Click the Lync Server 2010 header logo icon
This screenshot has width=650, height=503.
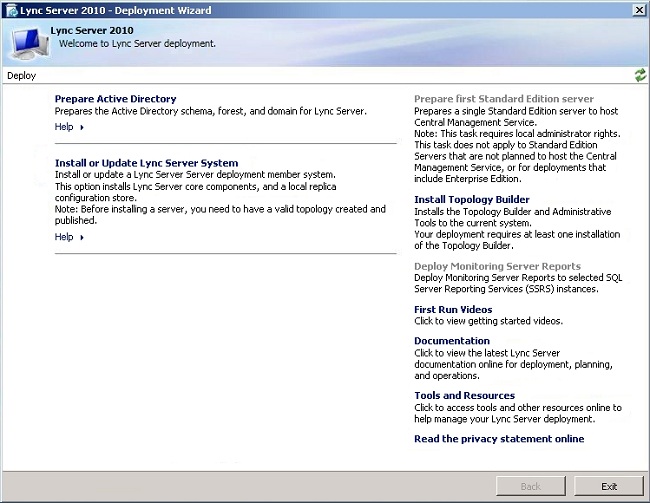pyautogui.click(x=25, y=39)
